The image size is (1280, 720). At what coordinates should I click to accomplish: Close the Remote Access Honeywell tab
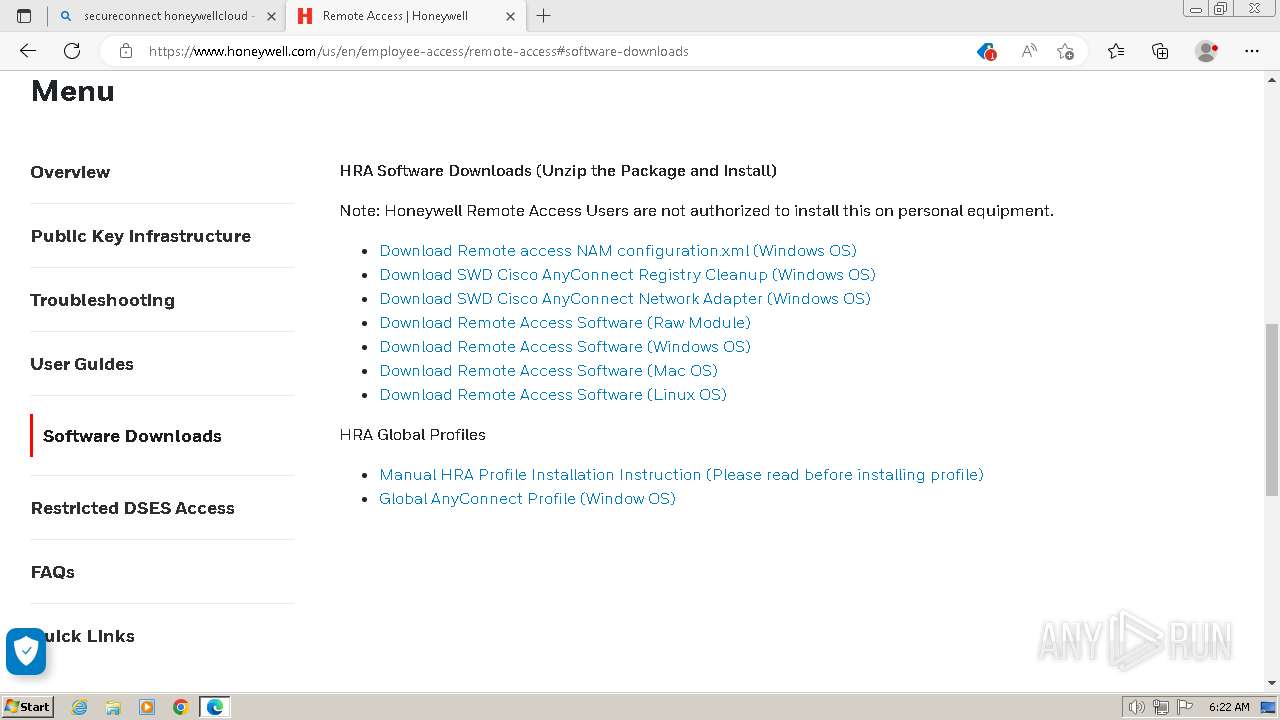coord(510,16)
